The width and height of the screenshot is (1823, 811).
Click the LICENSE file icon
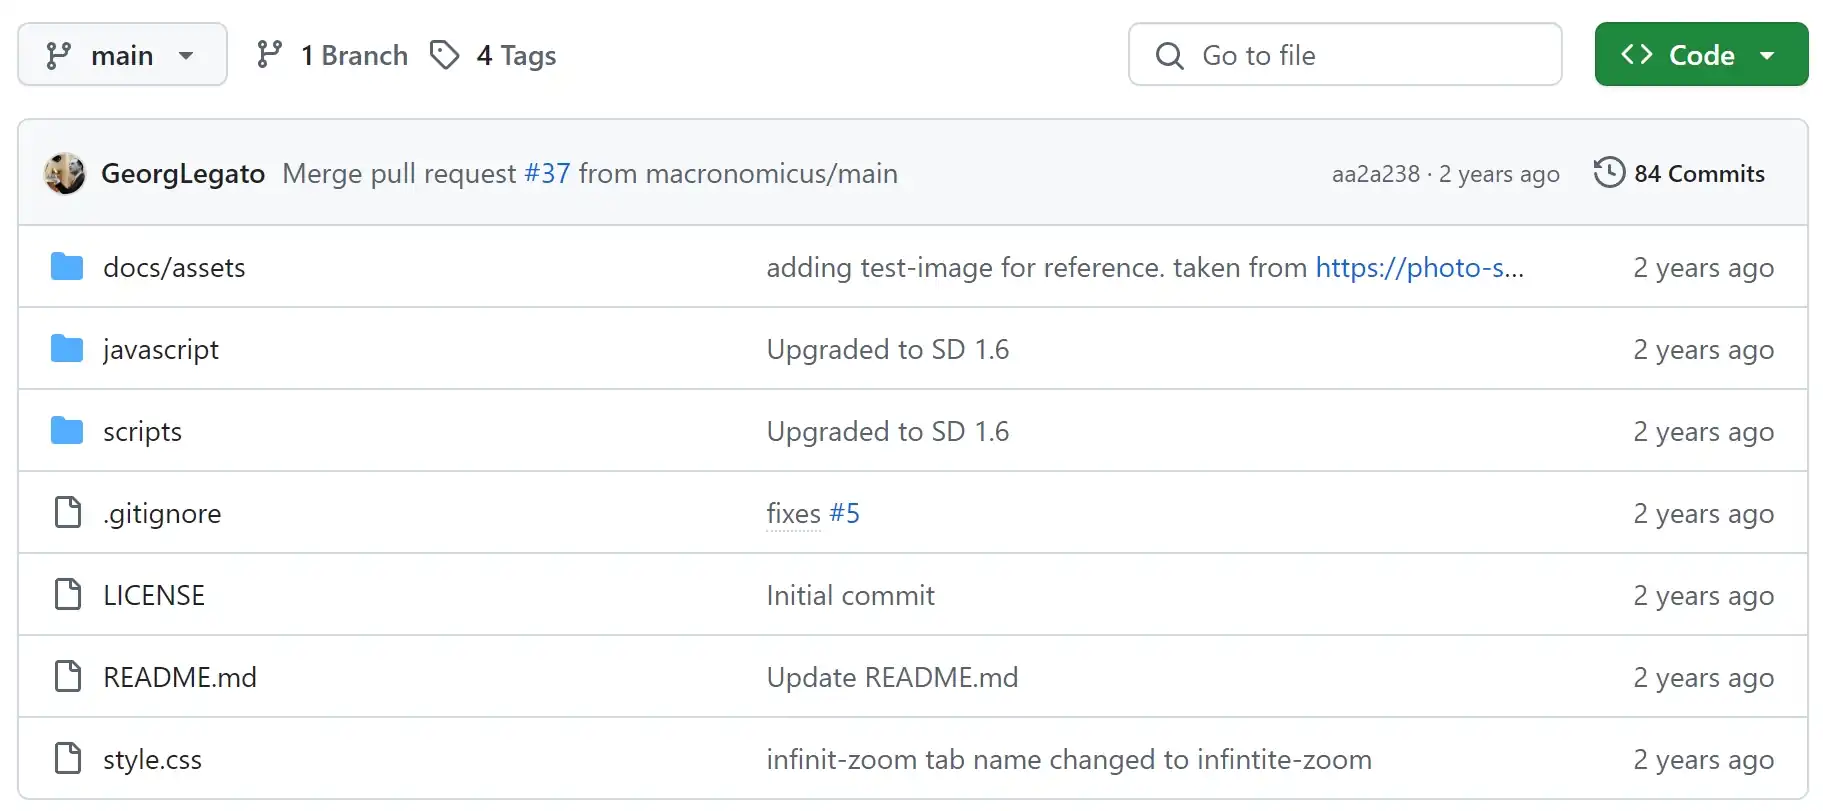pos(68,594)
